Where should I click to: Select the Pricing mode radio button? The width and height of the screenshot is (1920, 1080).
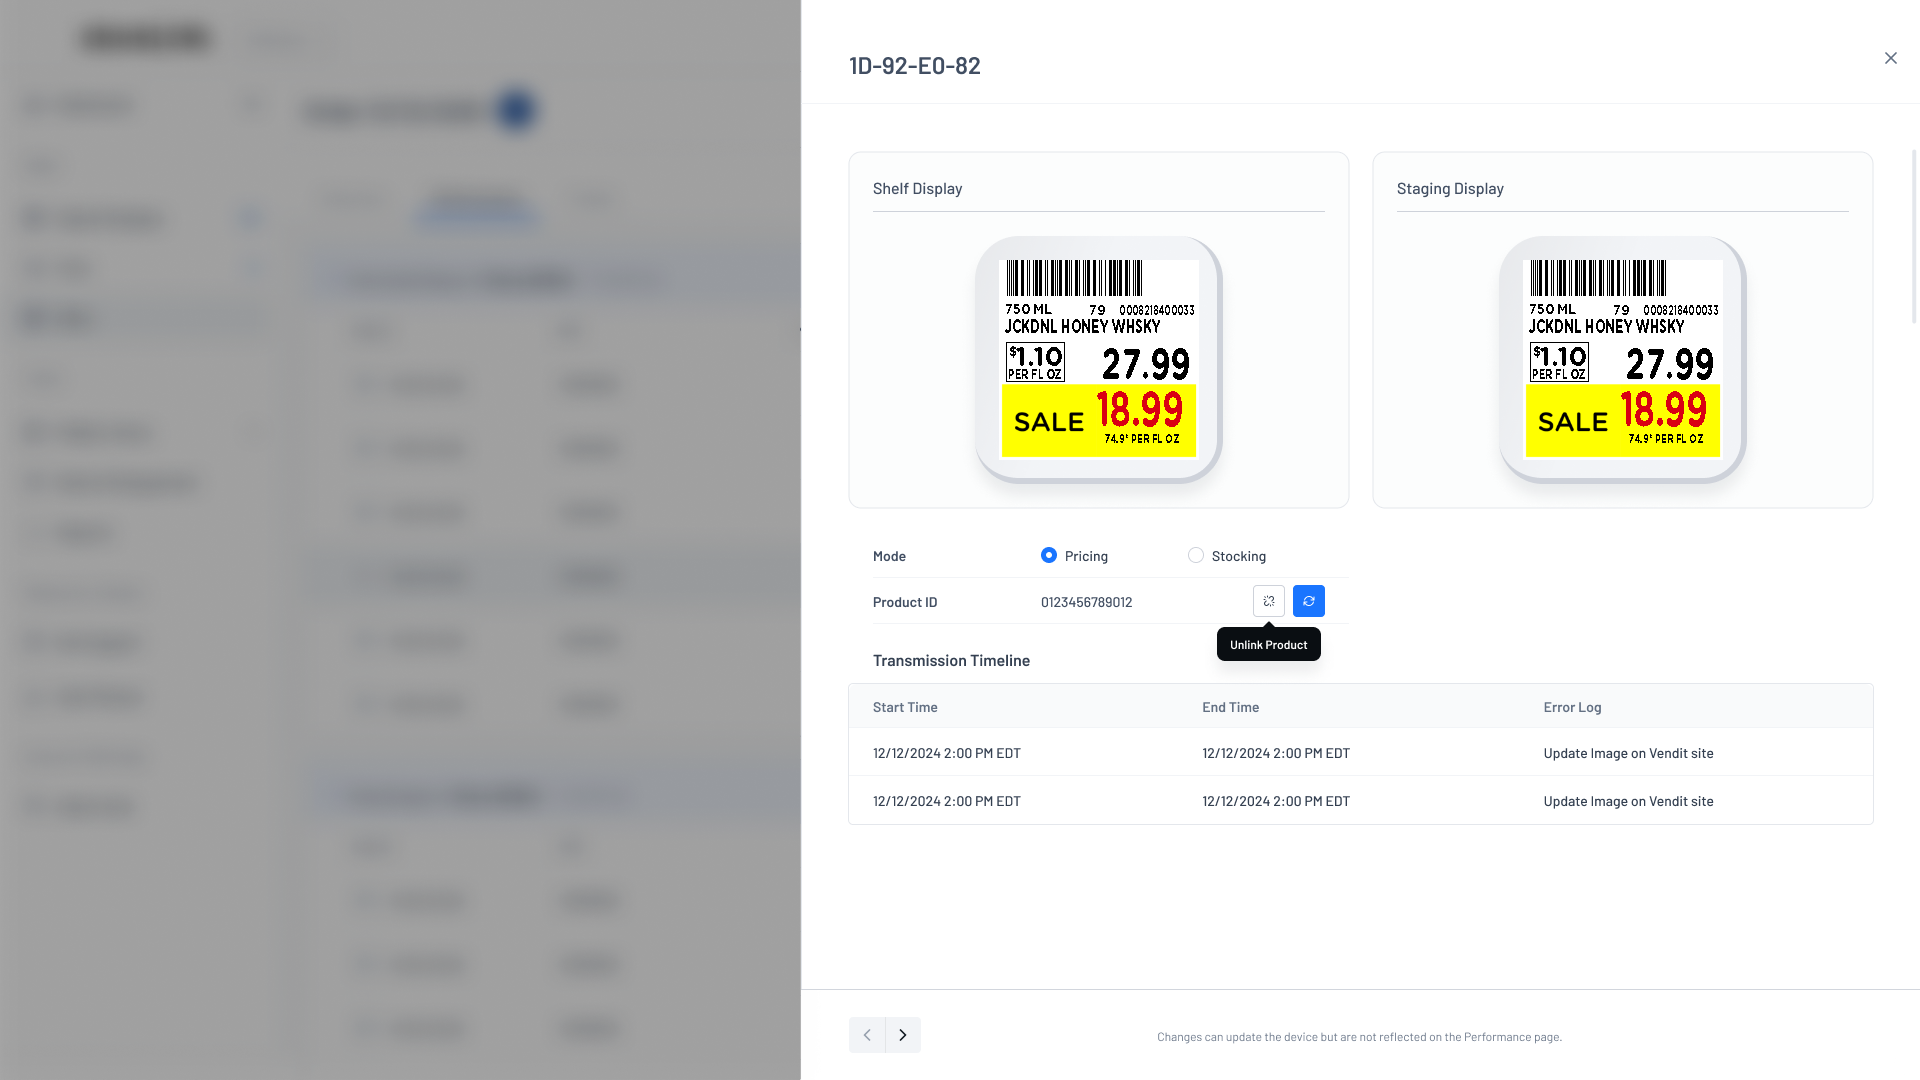tap(1048, 555)
